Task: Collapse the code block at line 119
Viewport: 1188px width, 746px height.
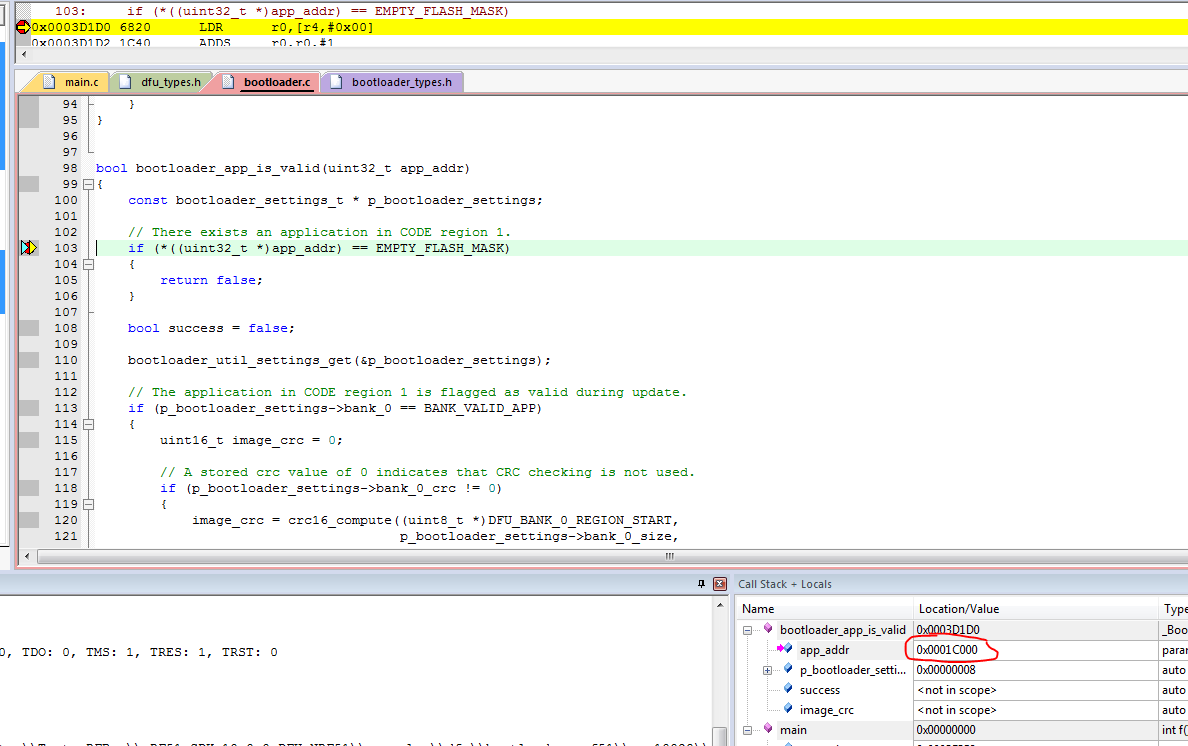Action: coord(89,504)
